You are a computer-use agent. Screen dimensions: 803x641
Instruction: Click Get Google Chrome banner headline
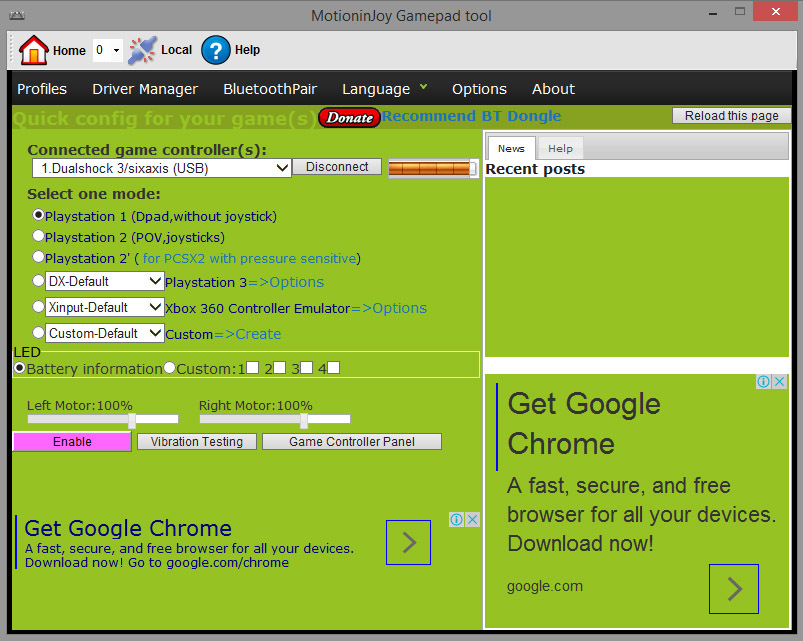pos(128,528)
